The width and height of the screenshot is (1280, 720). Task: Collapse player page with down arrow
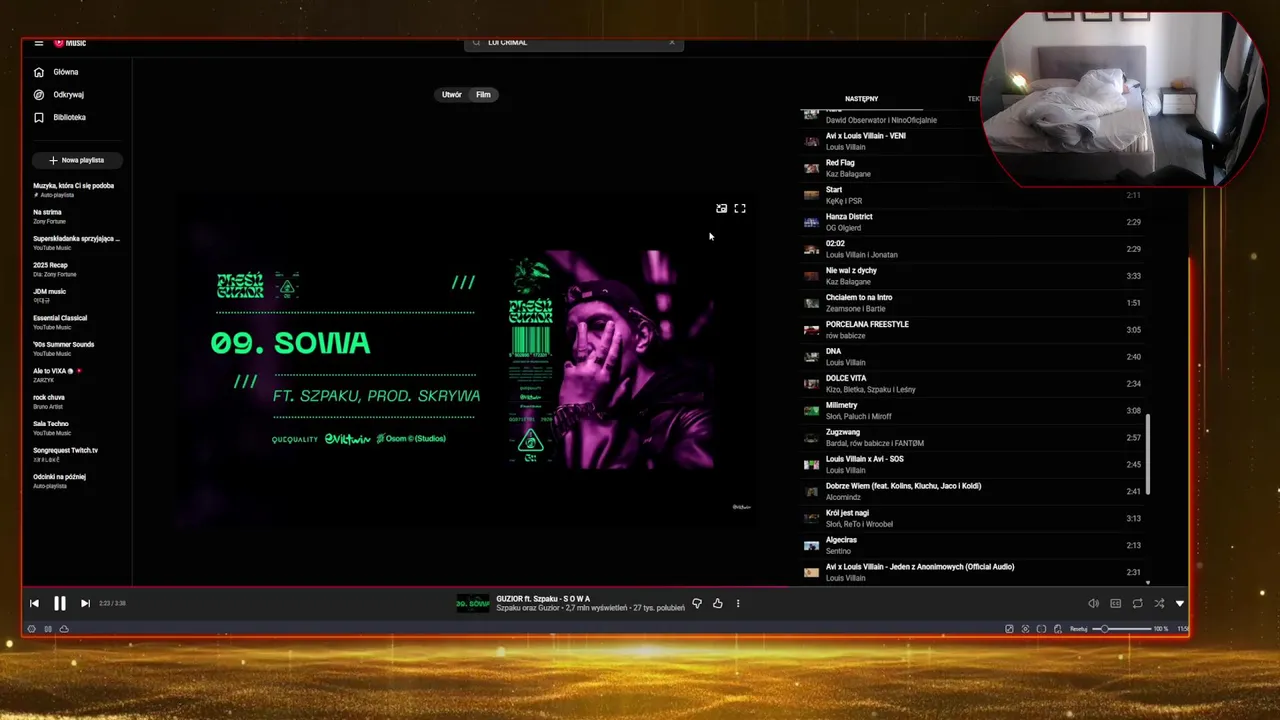click(1180, 603)
